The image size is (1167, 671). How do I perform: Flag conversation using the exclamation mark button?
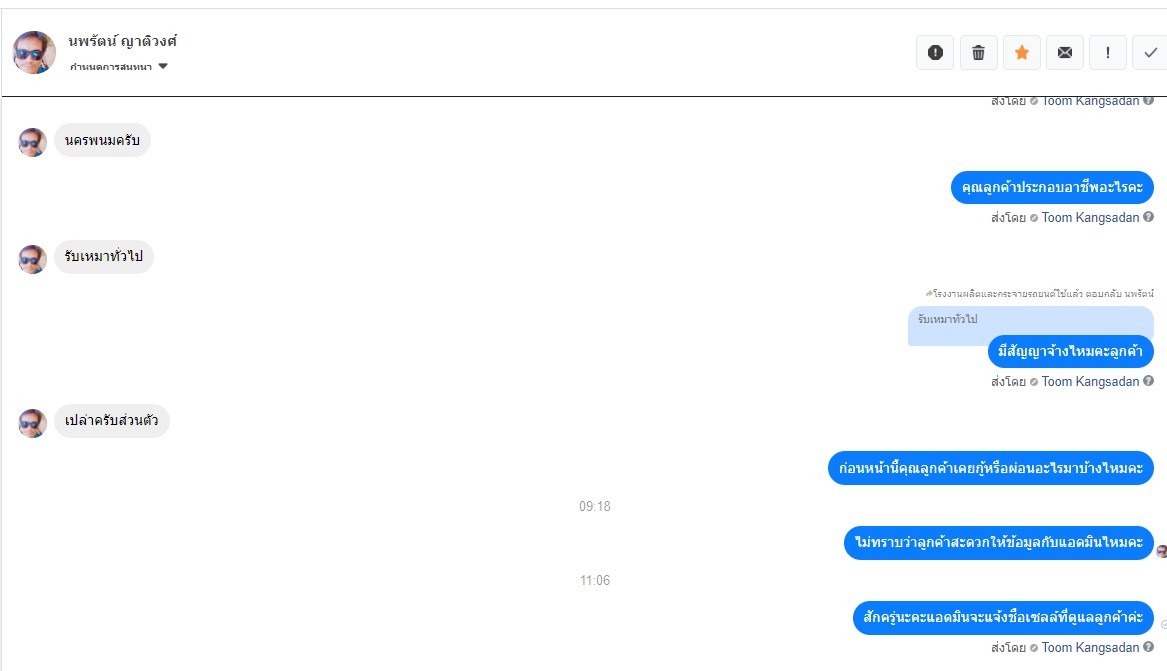pyautogui.click(x=1107, y=52)
